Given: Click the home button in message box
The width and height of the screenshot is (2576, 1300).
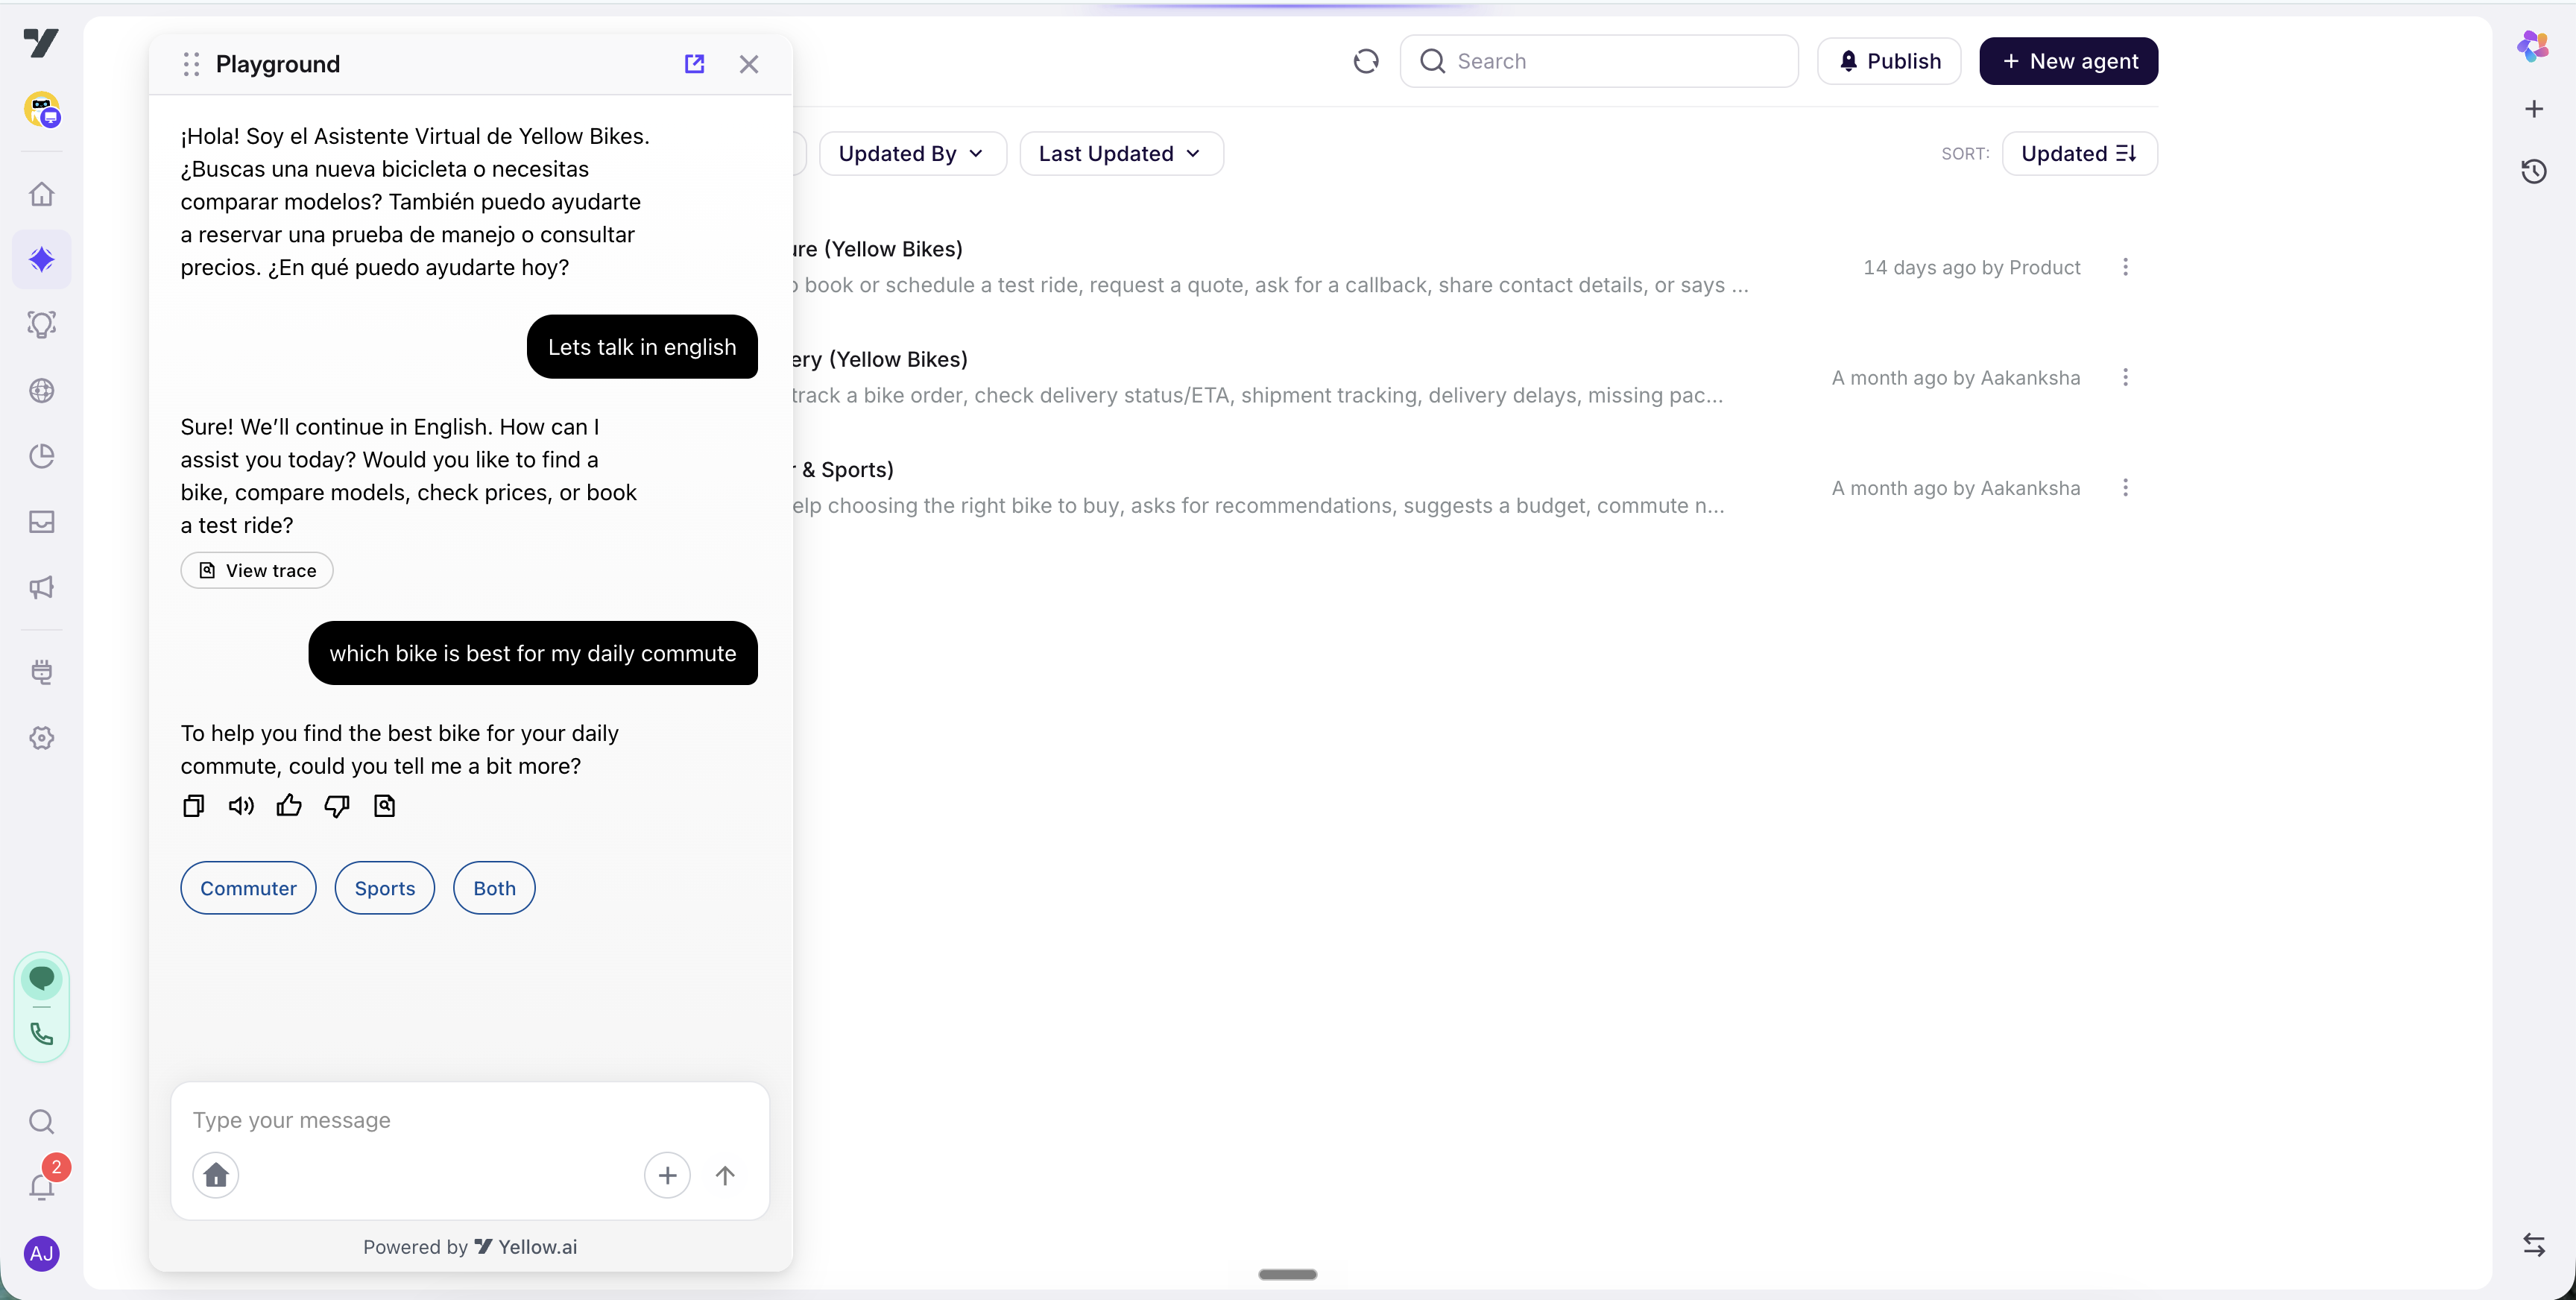Looking at the screenshot, I should click(x=216, y=1175).
